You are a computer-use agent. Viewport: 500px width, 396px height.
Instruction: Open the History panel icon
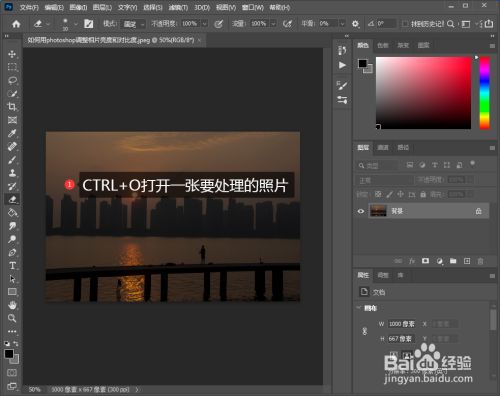(x=342, y=50)
